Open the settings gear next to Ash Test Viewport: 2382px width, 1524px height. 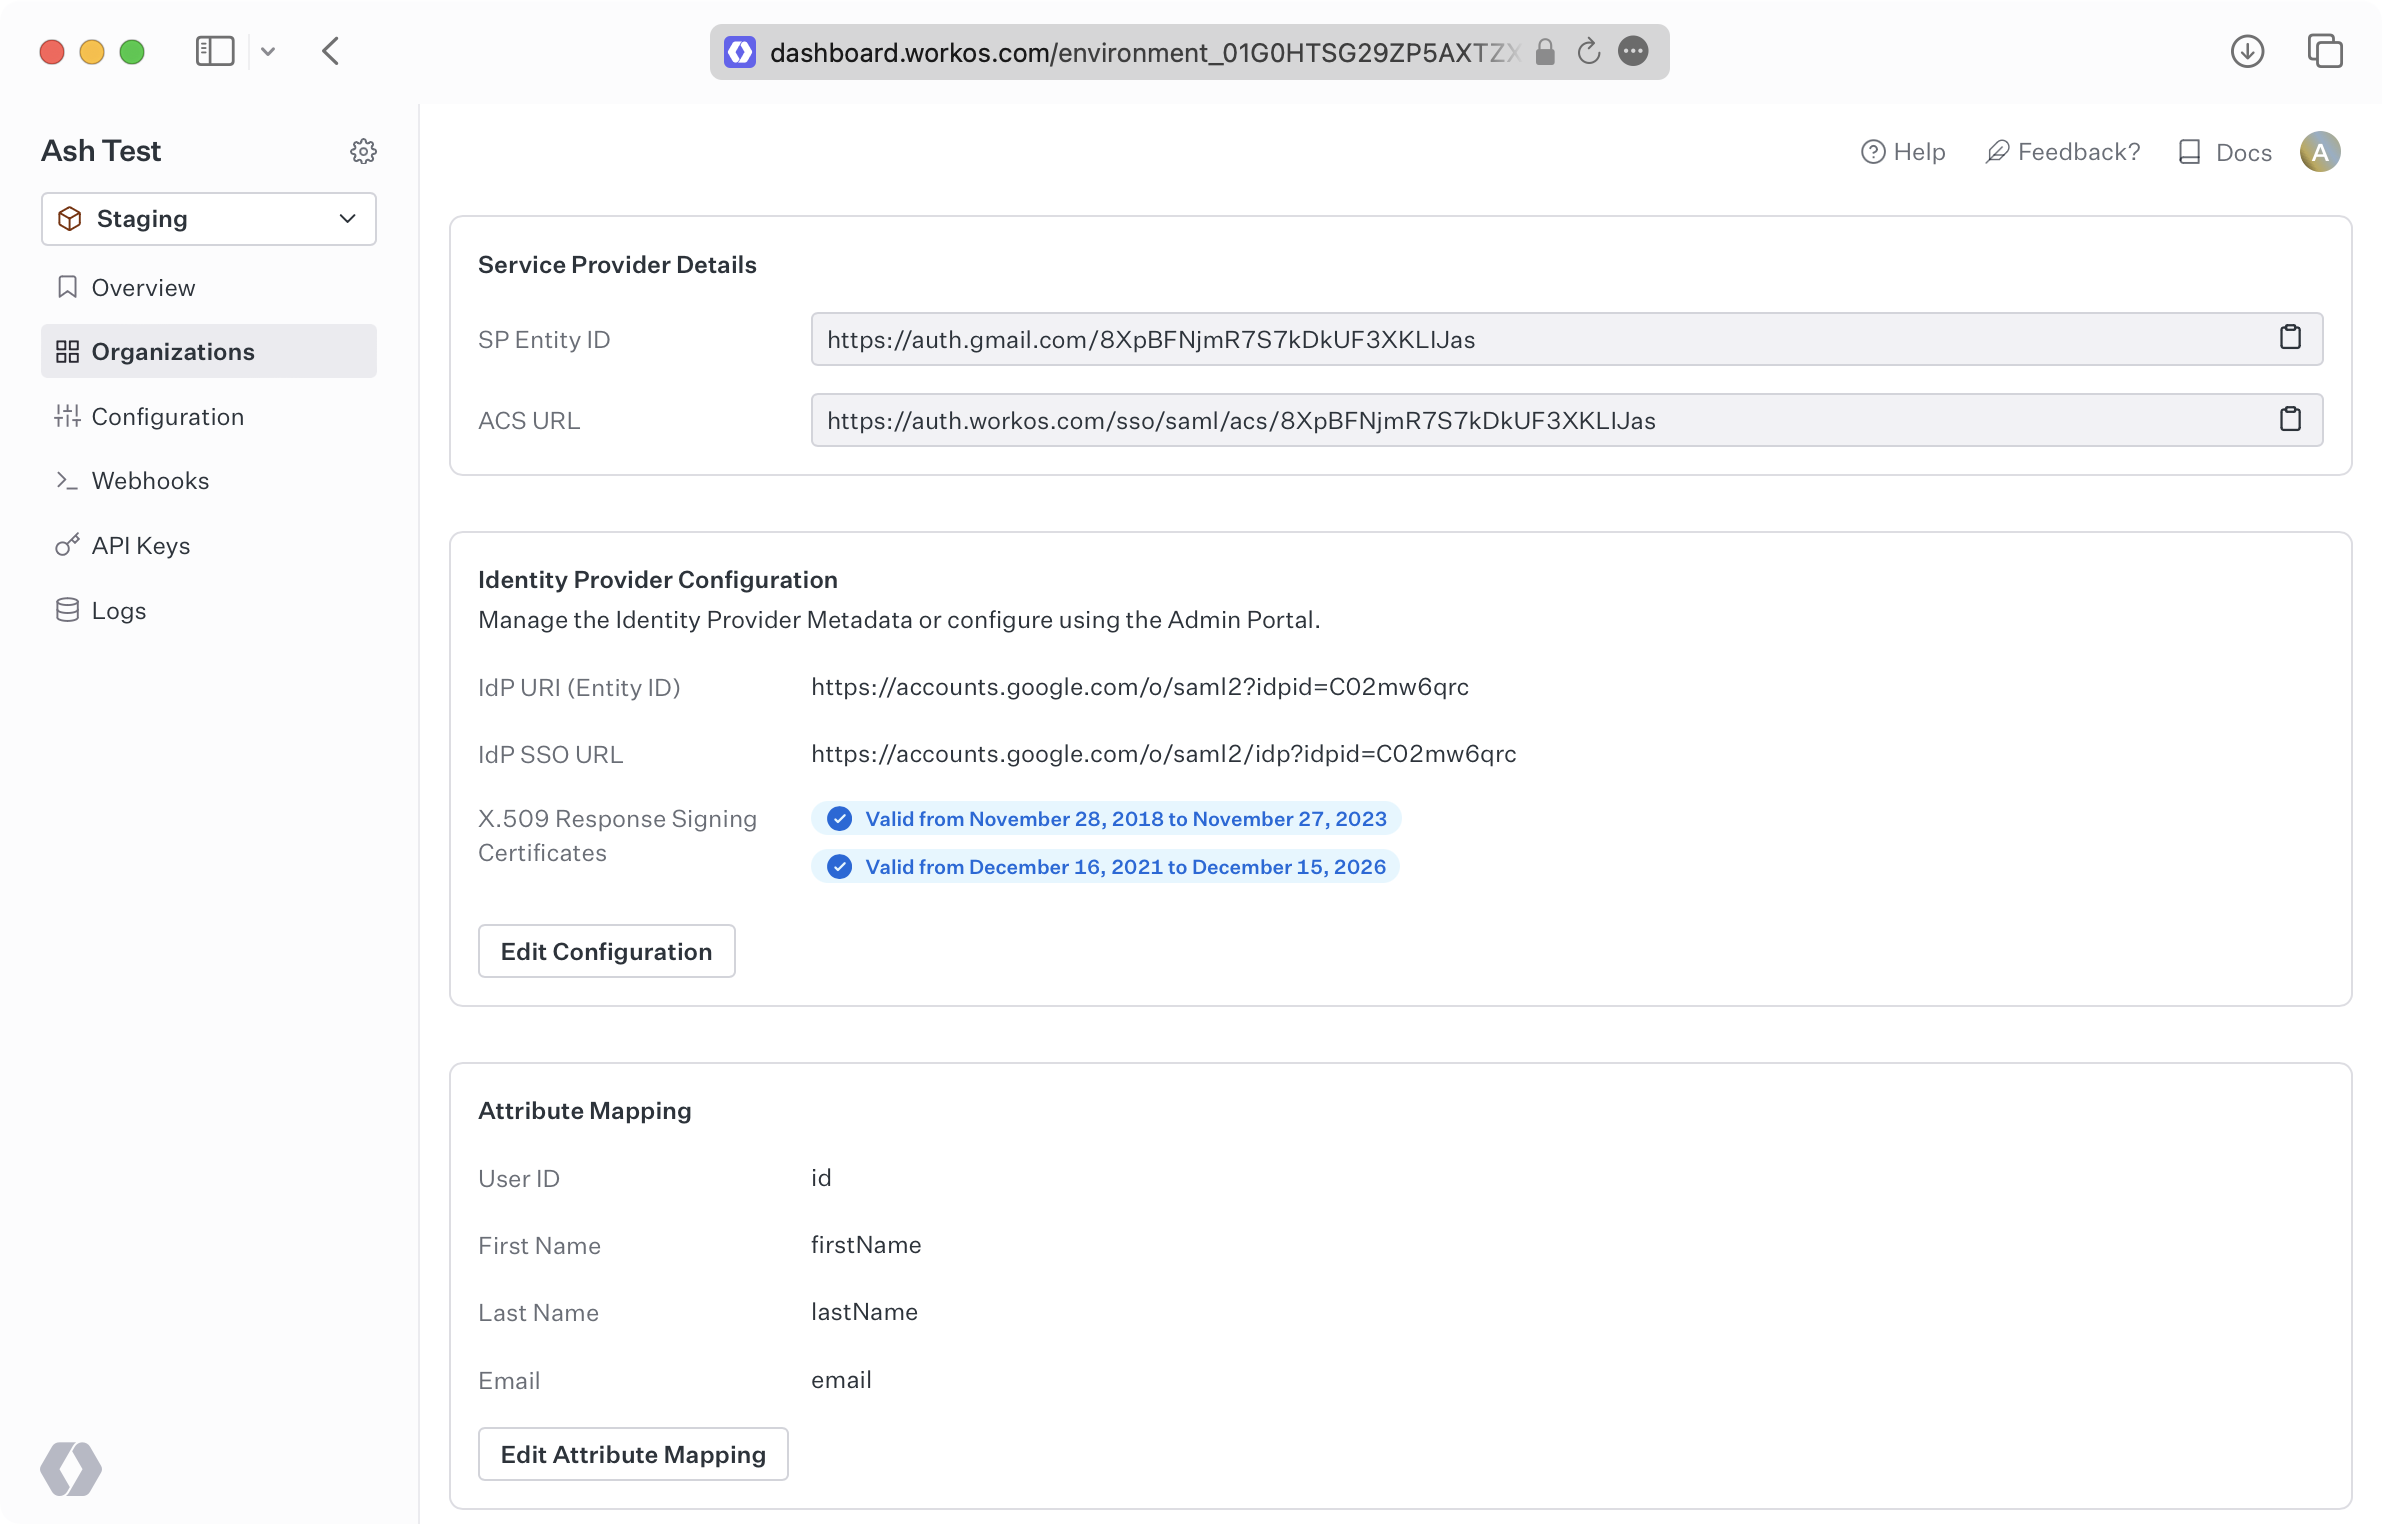click(364, 150)
